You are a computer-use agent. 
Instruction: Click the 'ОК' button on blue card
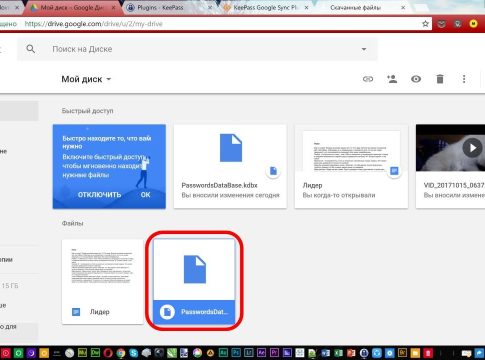point(145,195)
